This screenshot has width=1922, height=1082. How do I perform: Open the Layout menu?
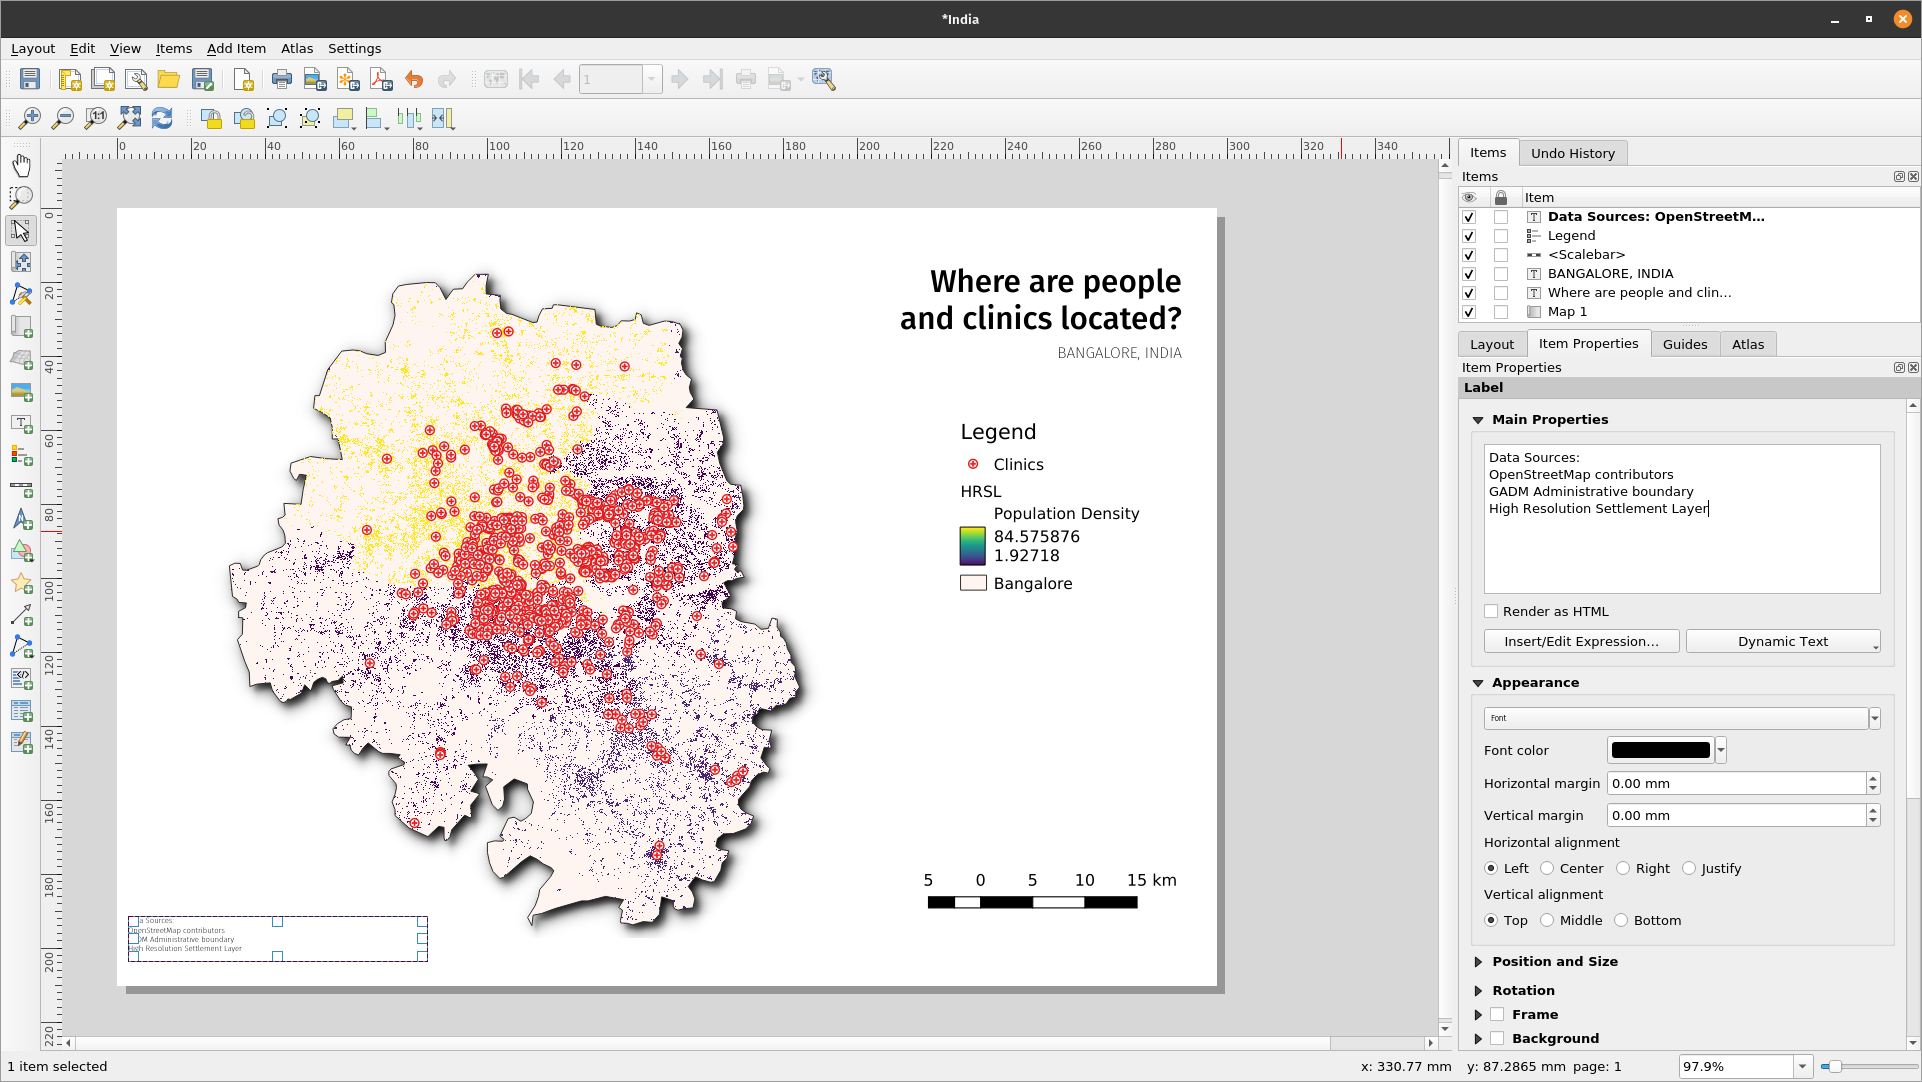33,48
